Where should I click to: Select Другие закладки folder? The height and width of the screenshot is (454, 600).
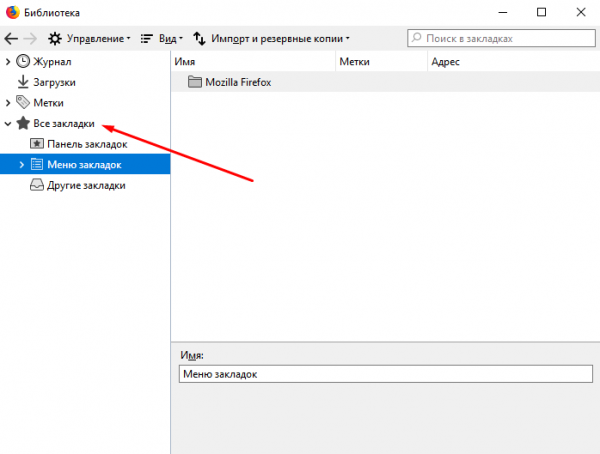[x=86, y=186]
